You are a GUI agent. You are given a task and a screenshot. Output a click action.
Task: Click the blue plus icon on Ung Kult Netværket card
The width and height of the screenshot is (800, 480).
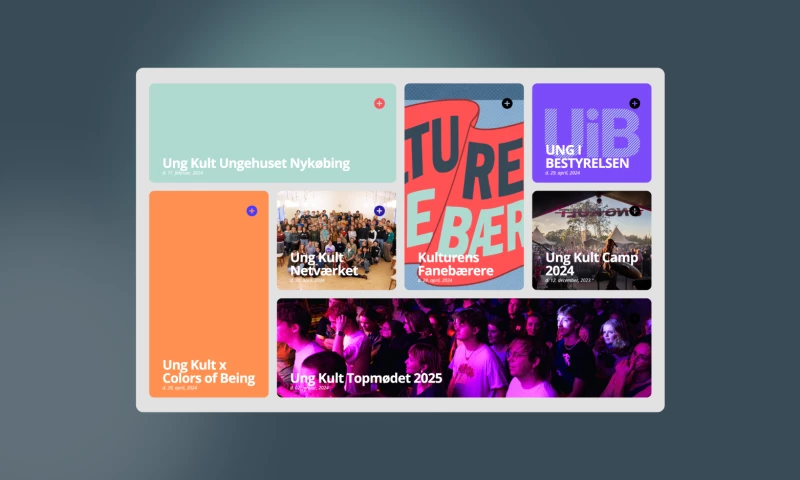point(379,211)
